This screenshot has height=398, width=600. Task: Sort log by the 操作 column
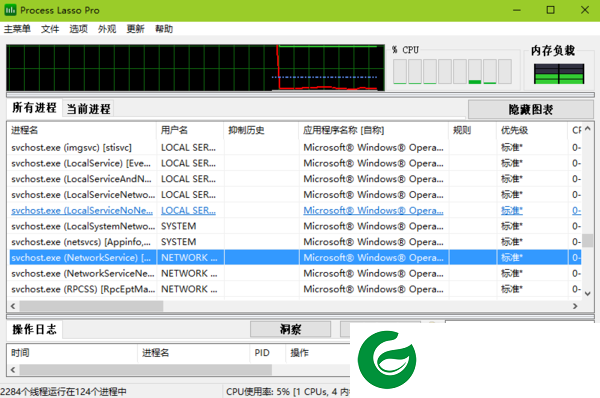point(318,353)
